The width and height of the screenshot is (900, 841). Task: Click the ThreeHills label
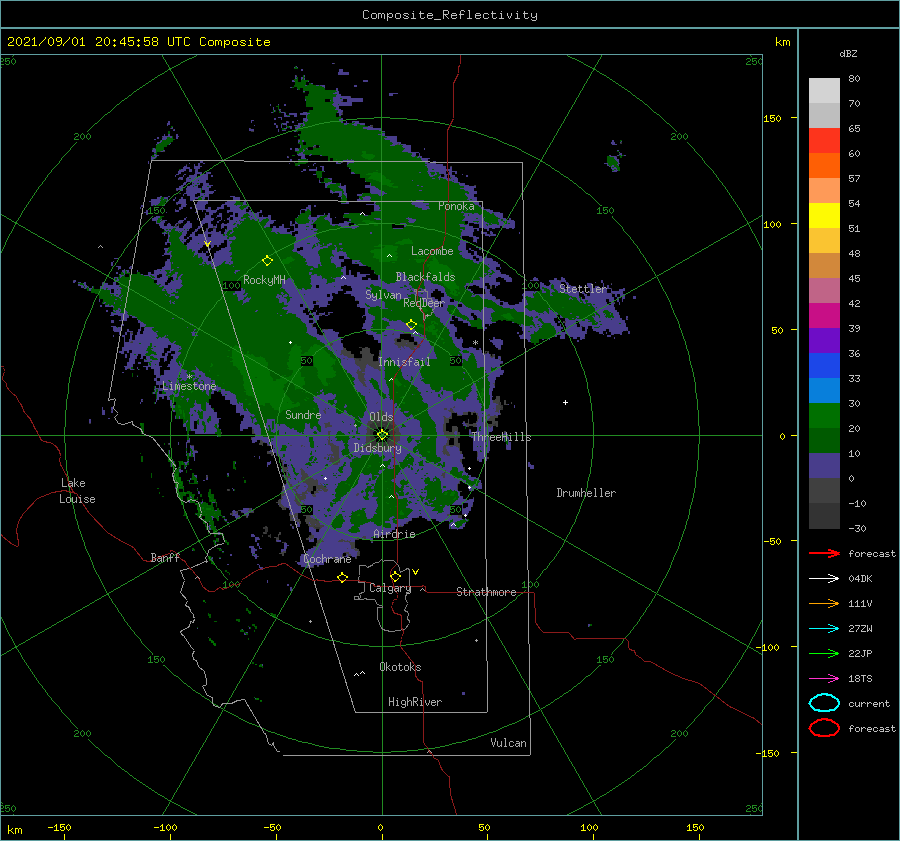click(501, 437)
